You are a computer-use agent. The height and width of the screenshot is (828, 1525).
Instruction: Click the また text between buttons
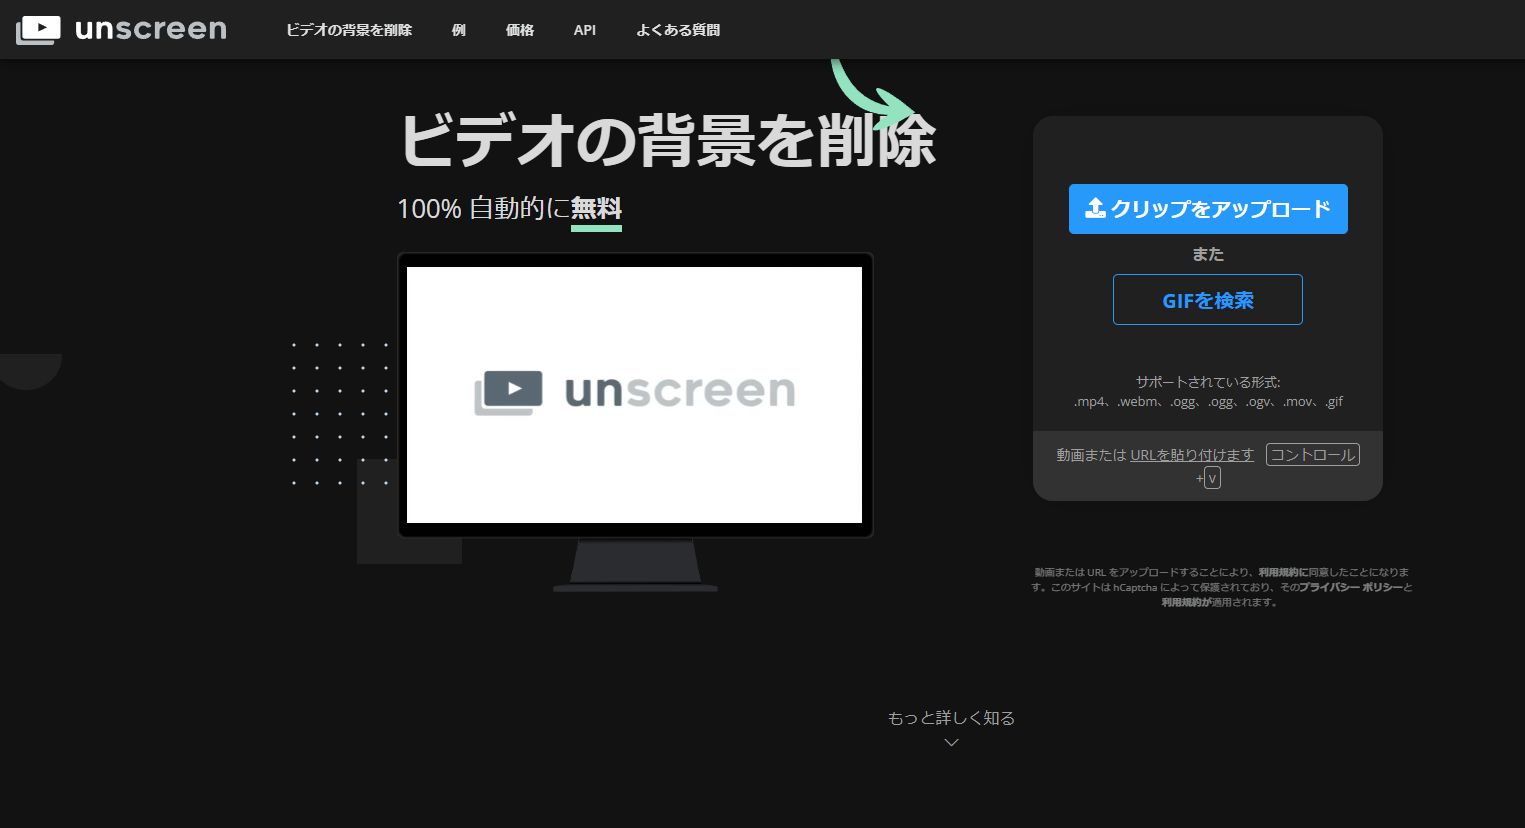pyautogui.click(x=1208, y=254)
